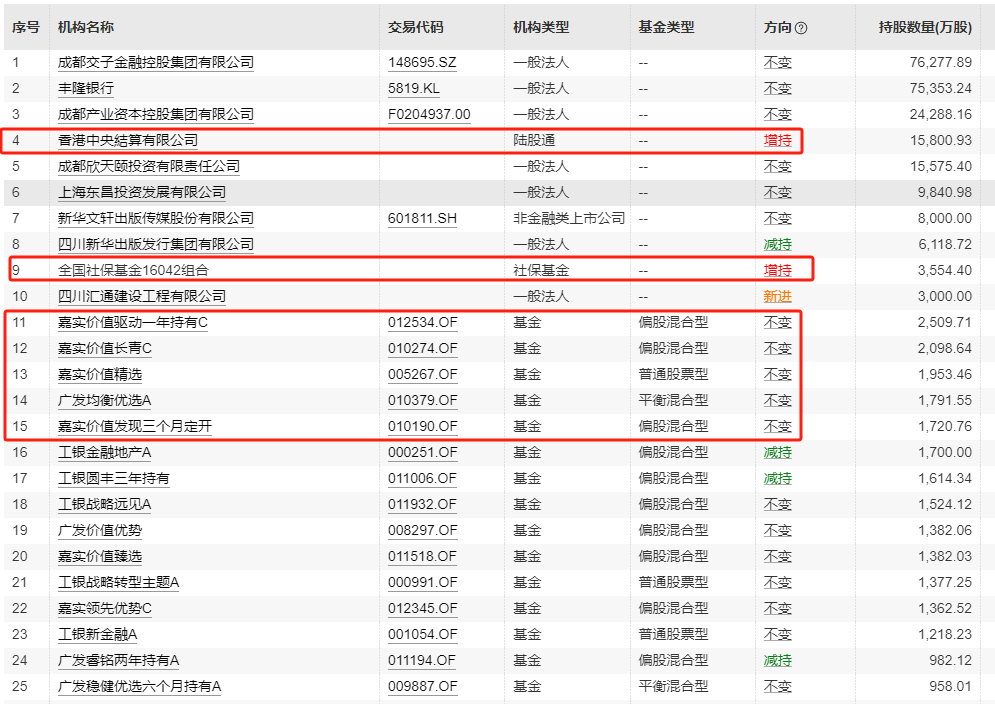Click fund code 011194.OF
995x704 pixels.
click(x=423, y=661)
